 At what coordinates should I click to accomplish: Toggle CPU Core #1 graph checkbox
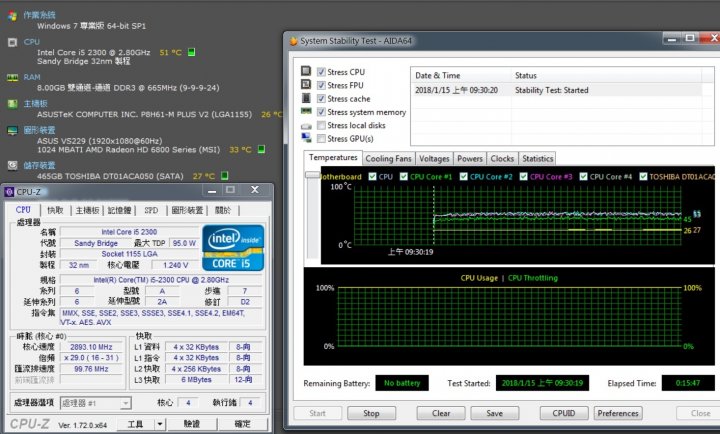[404, 176]
